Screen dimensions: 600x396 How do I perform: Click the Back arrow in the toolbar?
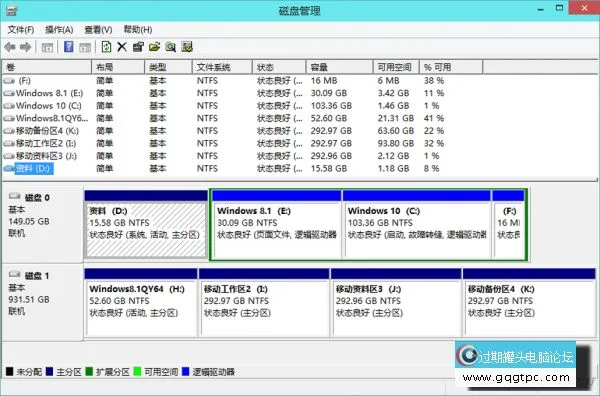point(10,47)
